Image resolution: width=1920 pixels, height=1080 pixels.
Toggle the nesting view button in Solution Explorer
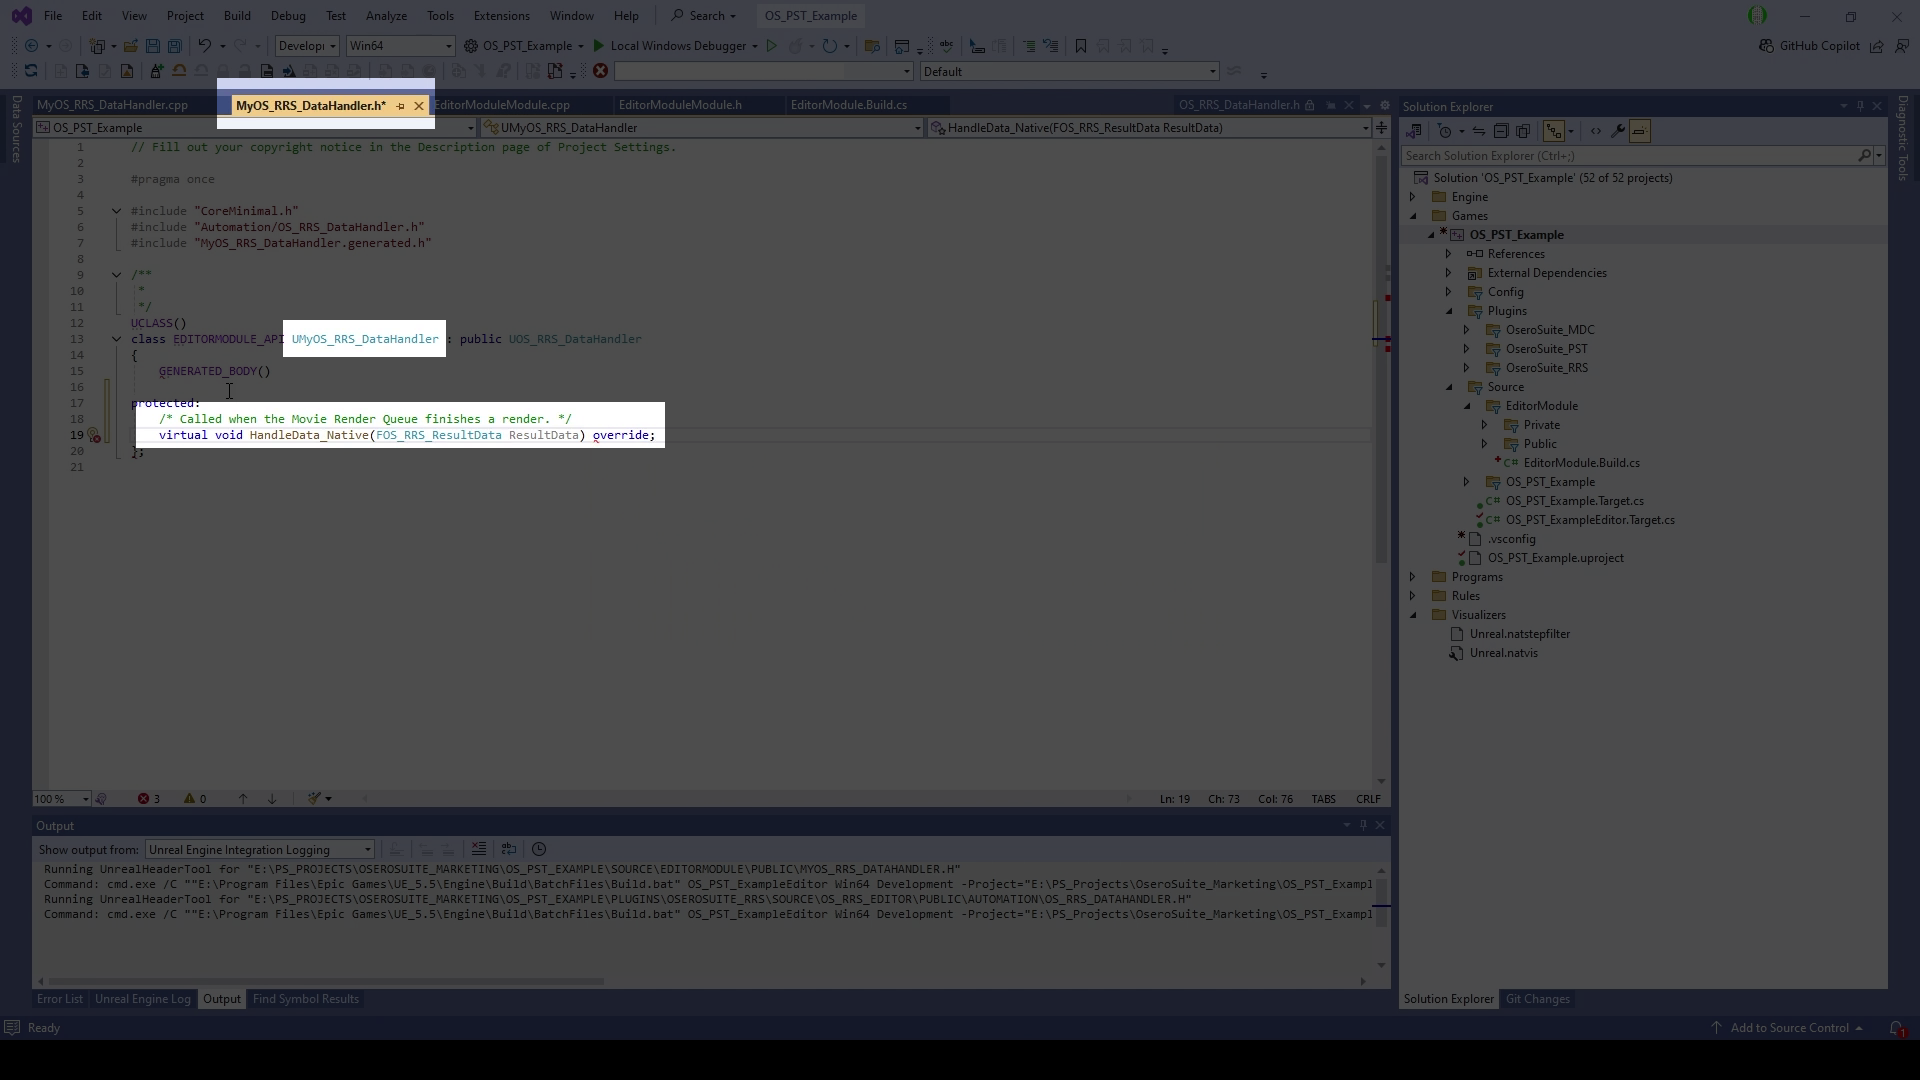(x=1553, y=131)
